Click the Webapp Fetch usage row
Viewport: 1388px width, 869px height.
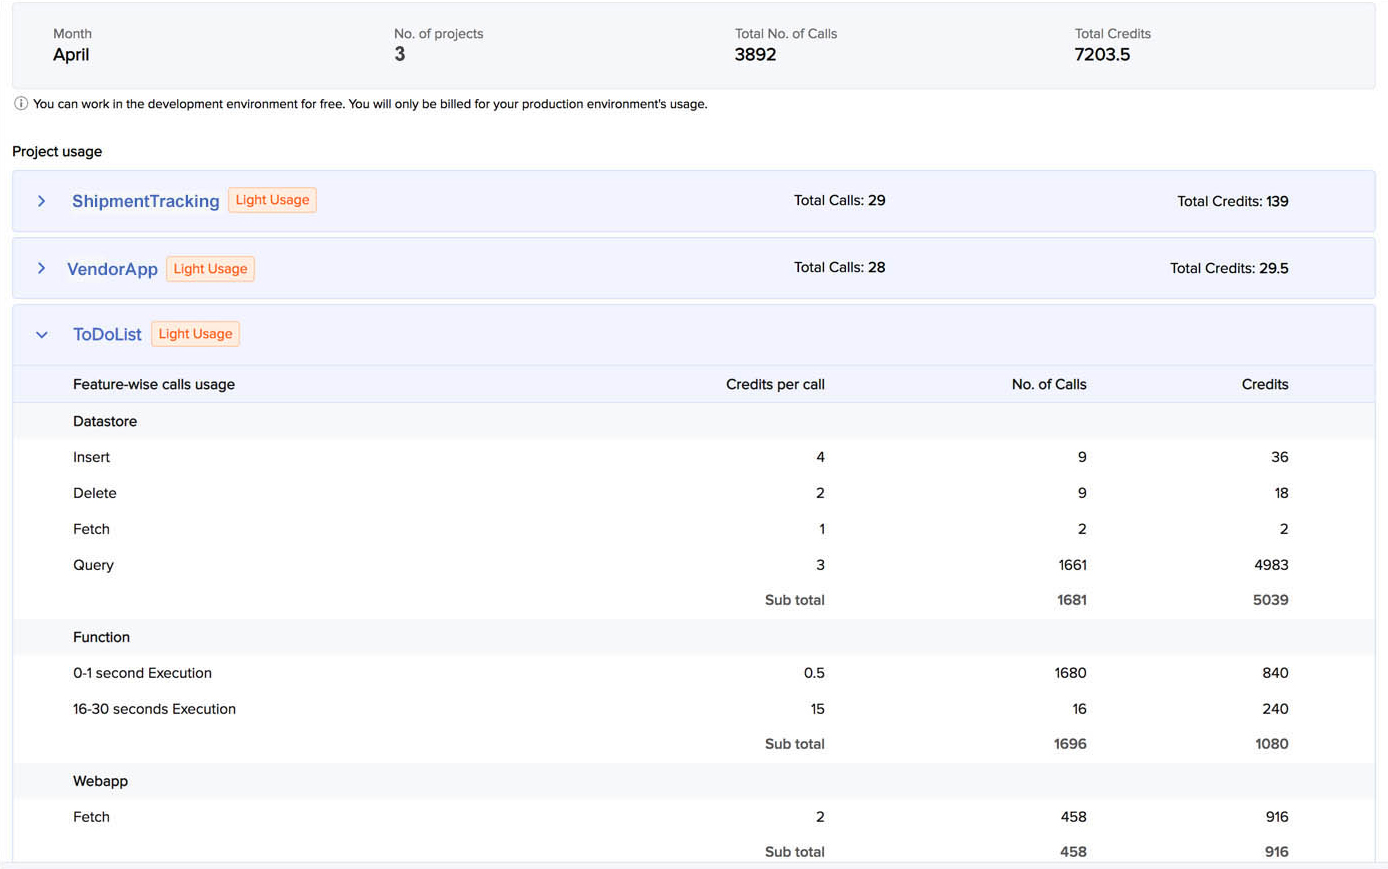pyautogui.click(x=91, y=817)
